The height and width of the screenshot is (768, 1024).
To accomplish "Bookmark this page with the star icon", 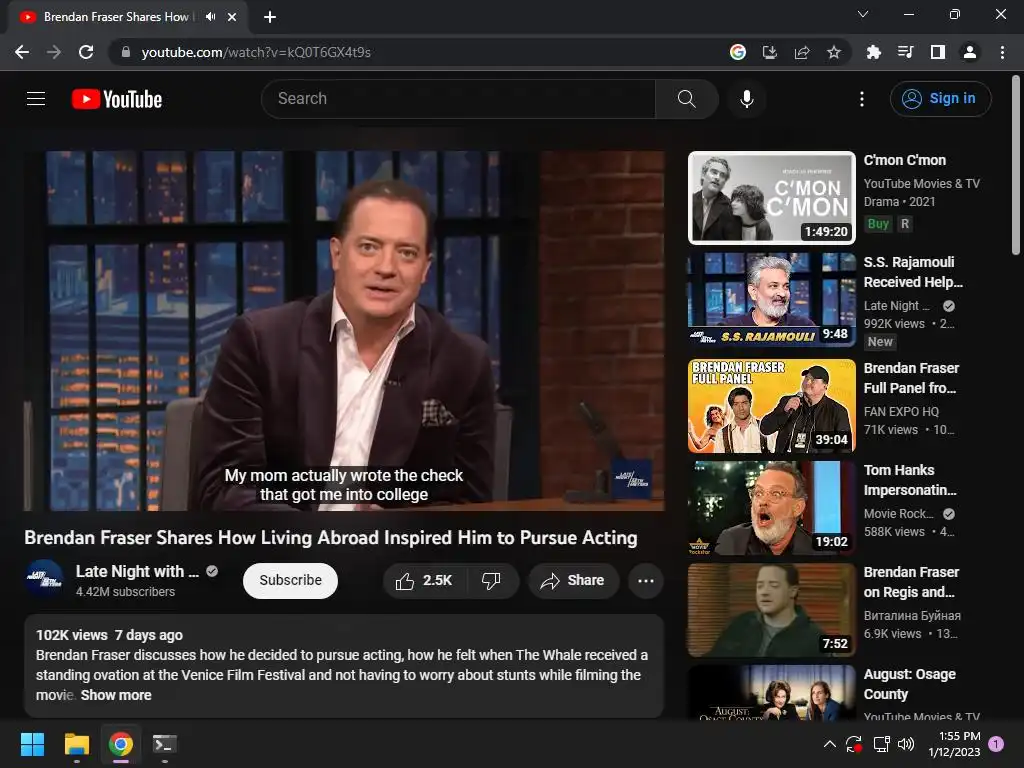I will point(834,52).
